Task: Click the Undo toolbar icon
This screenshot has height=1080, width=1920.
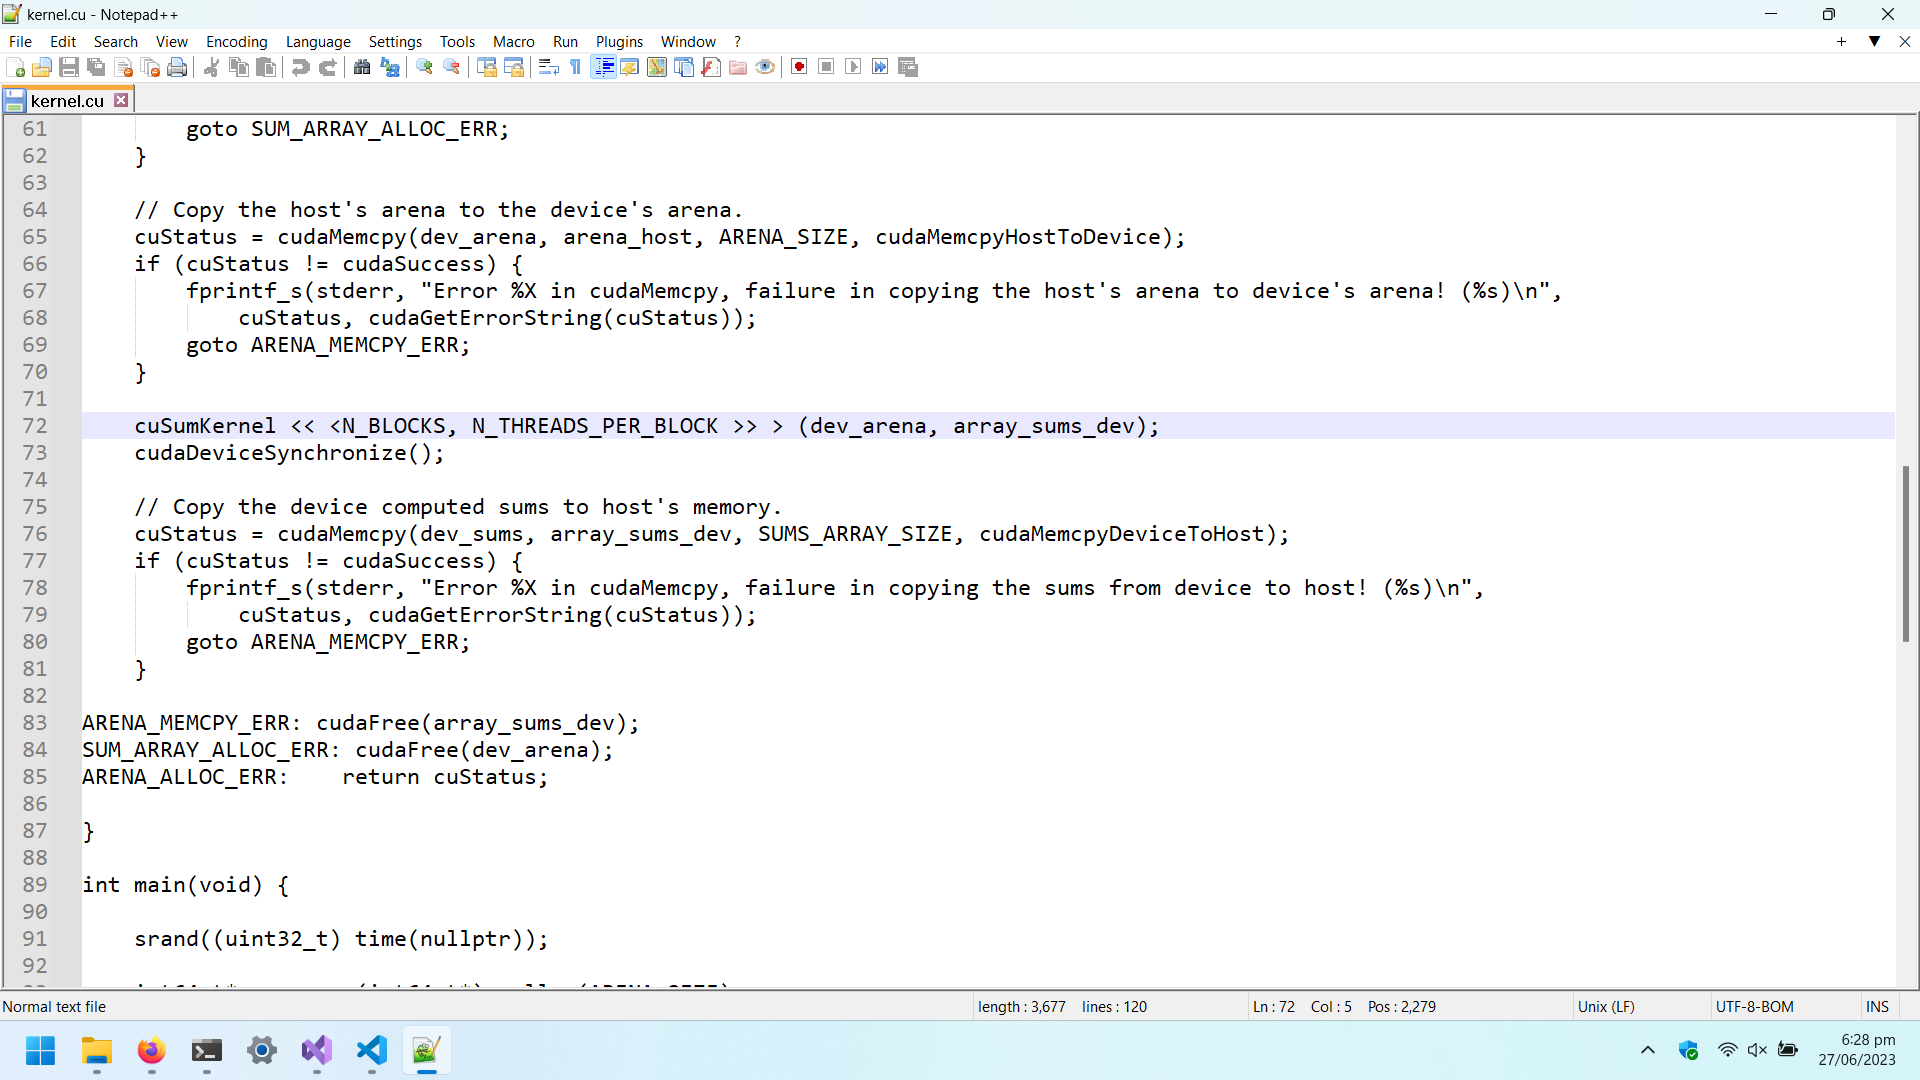Action: pos(300,67)
